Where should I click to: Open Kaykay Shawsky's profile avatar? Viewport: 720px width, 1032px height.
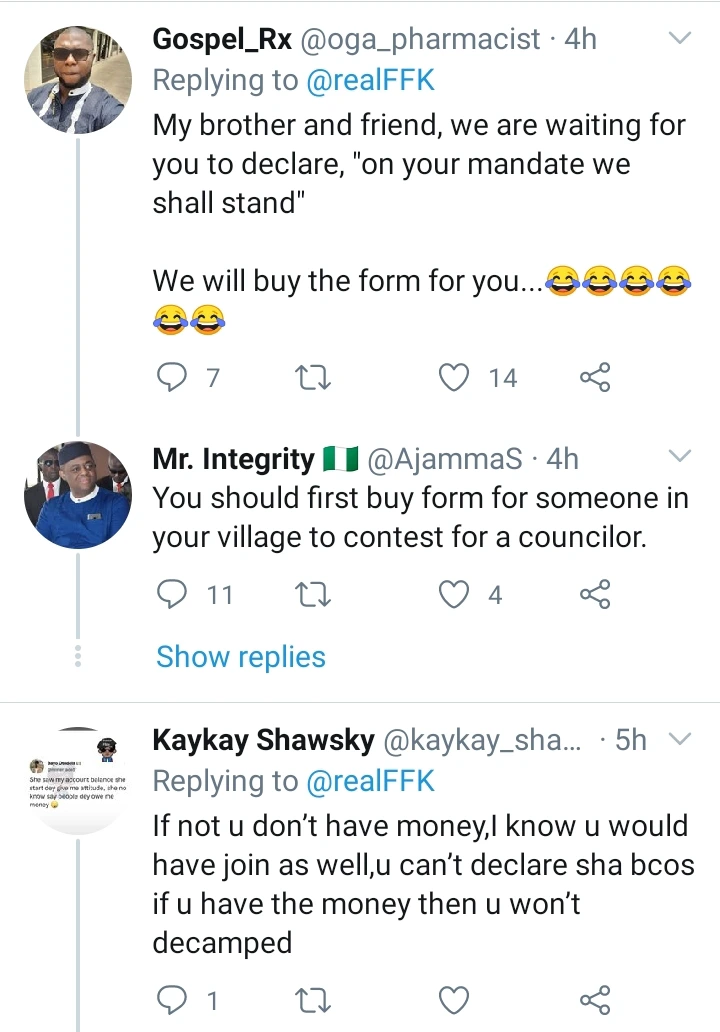coord(77,780)
